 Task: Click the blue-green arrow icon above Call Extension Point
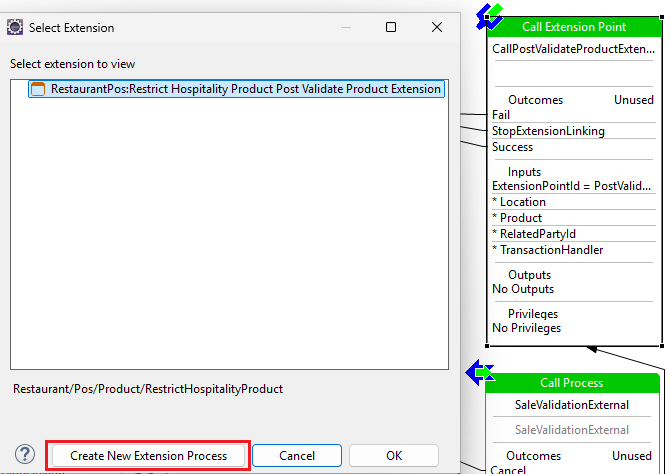pyautogui.click(x=490, y=16)
